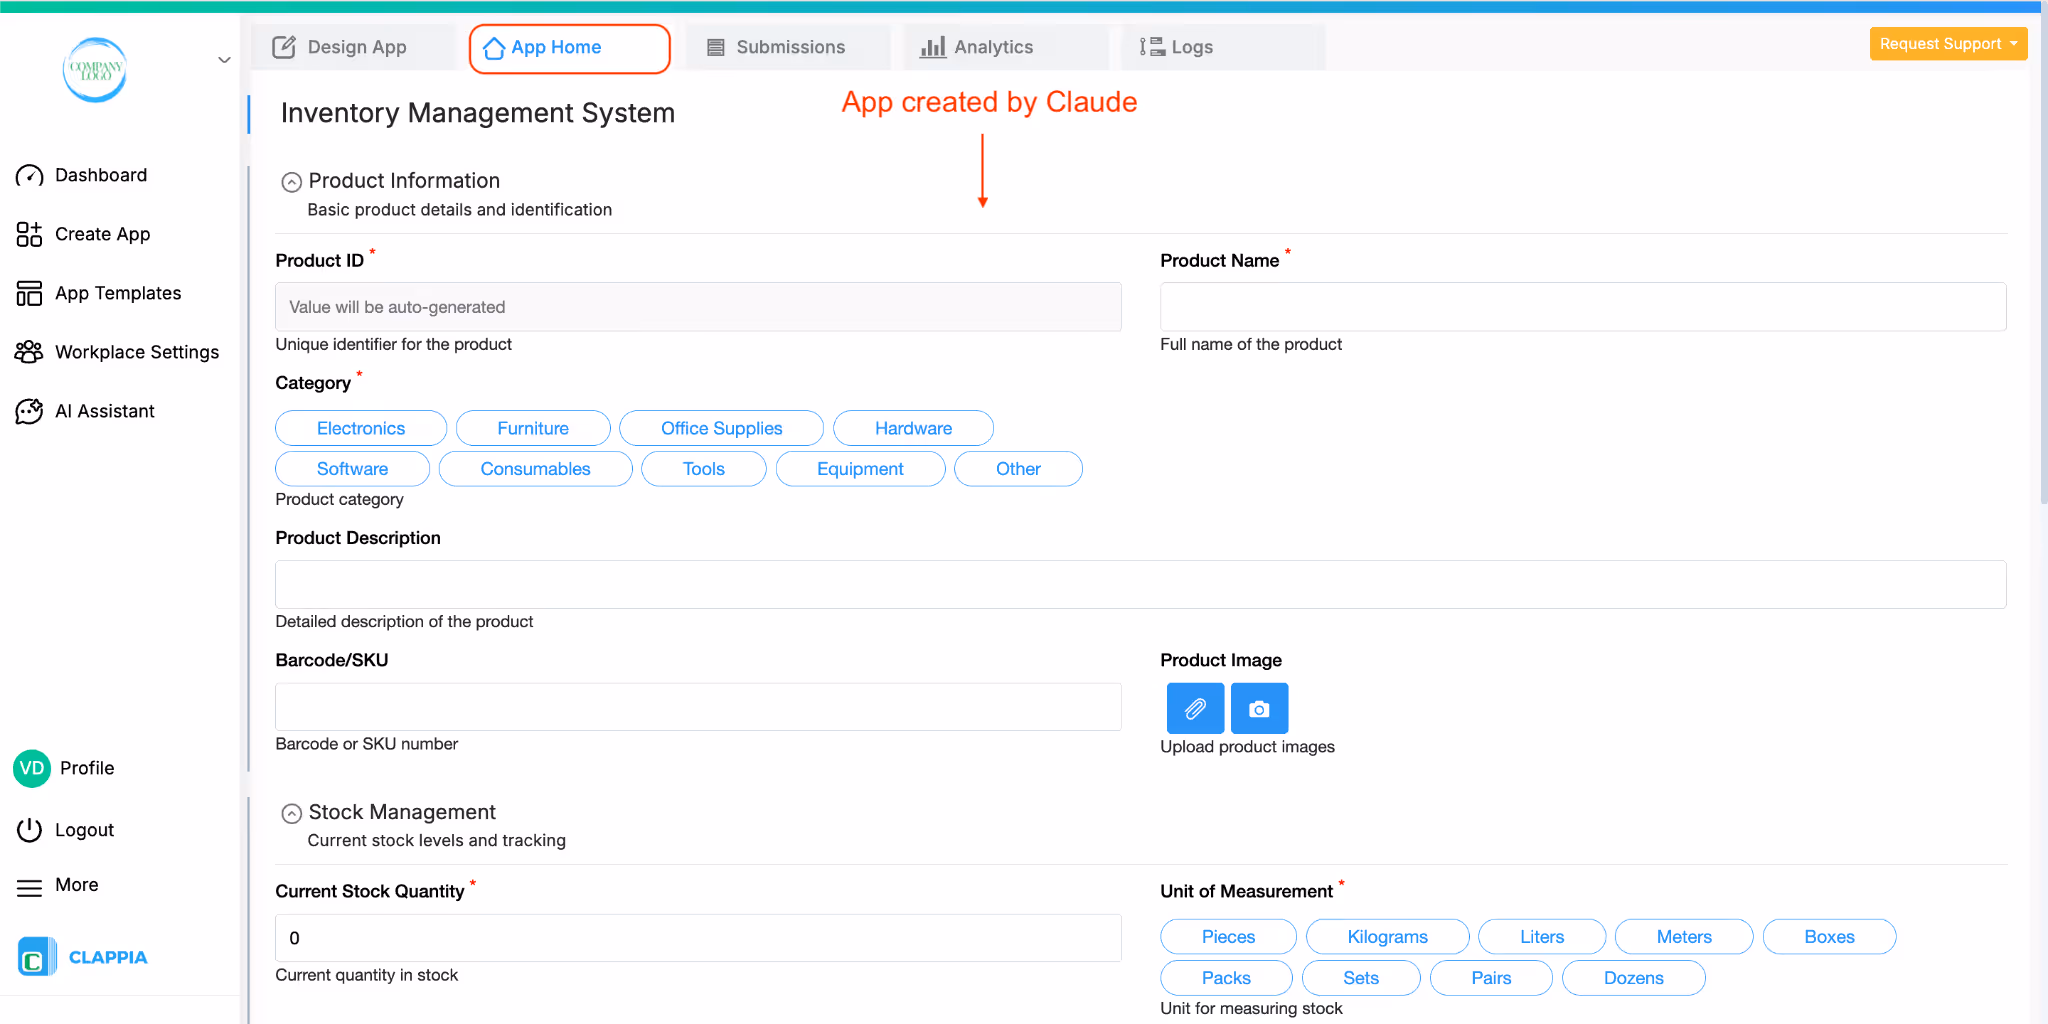Click the Clappia logo at the bottom
The height and width of the screenshot is (1024, 2048).
click(x=81, y=956)
